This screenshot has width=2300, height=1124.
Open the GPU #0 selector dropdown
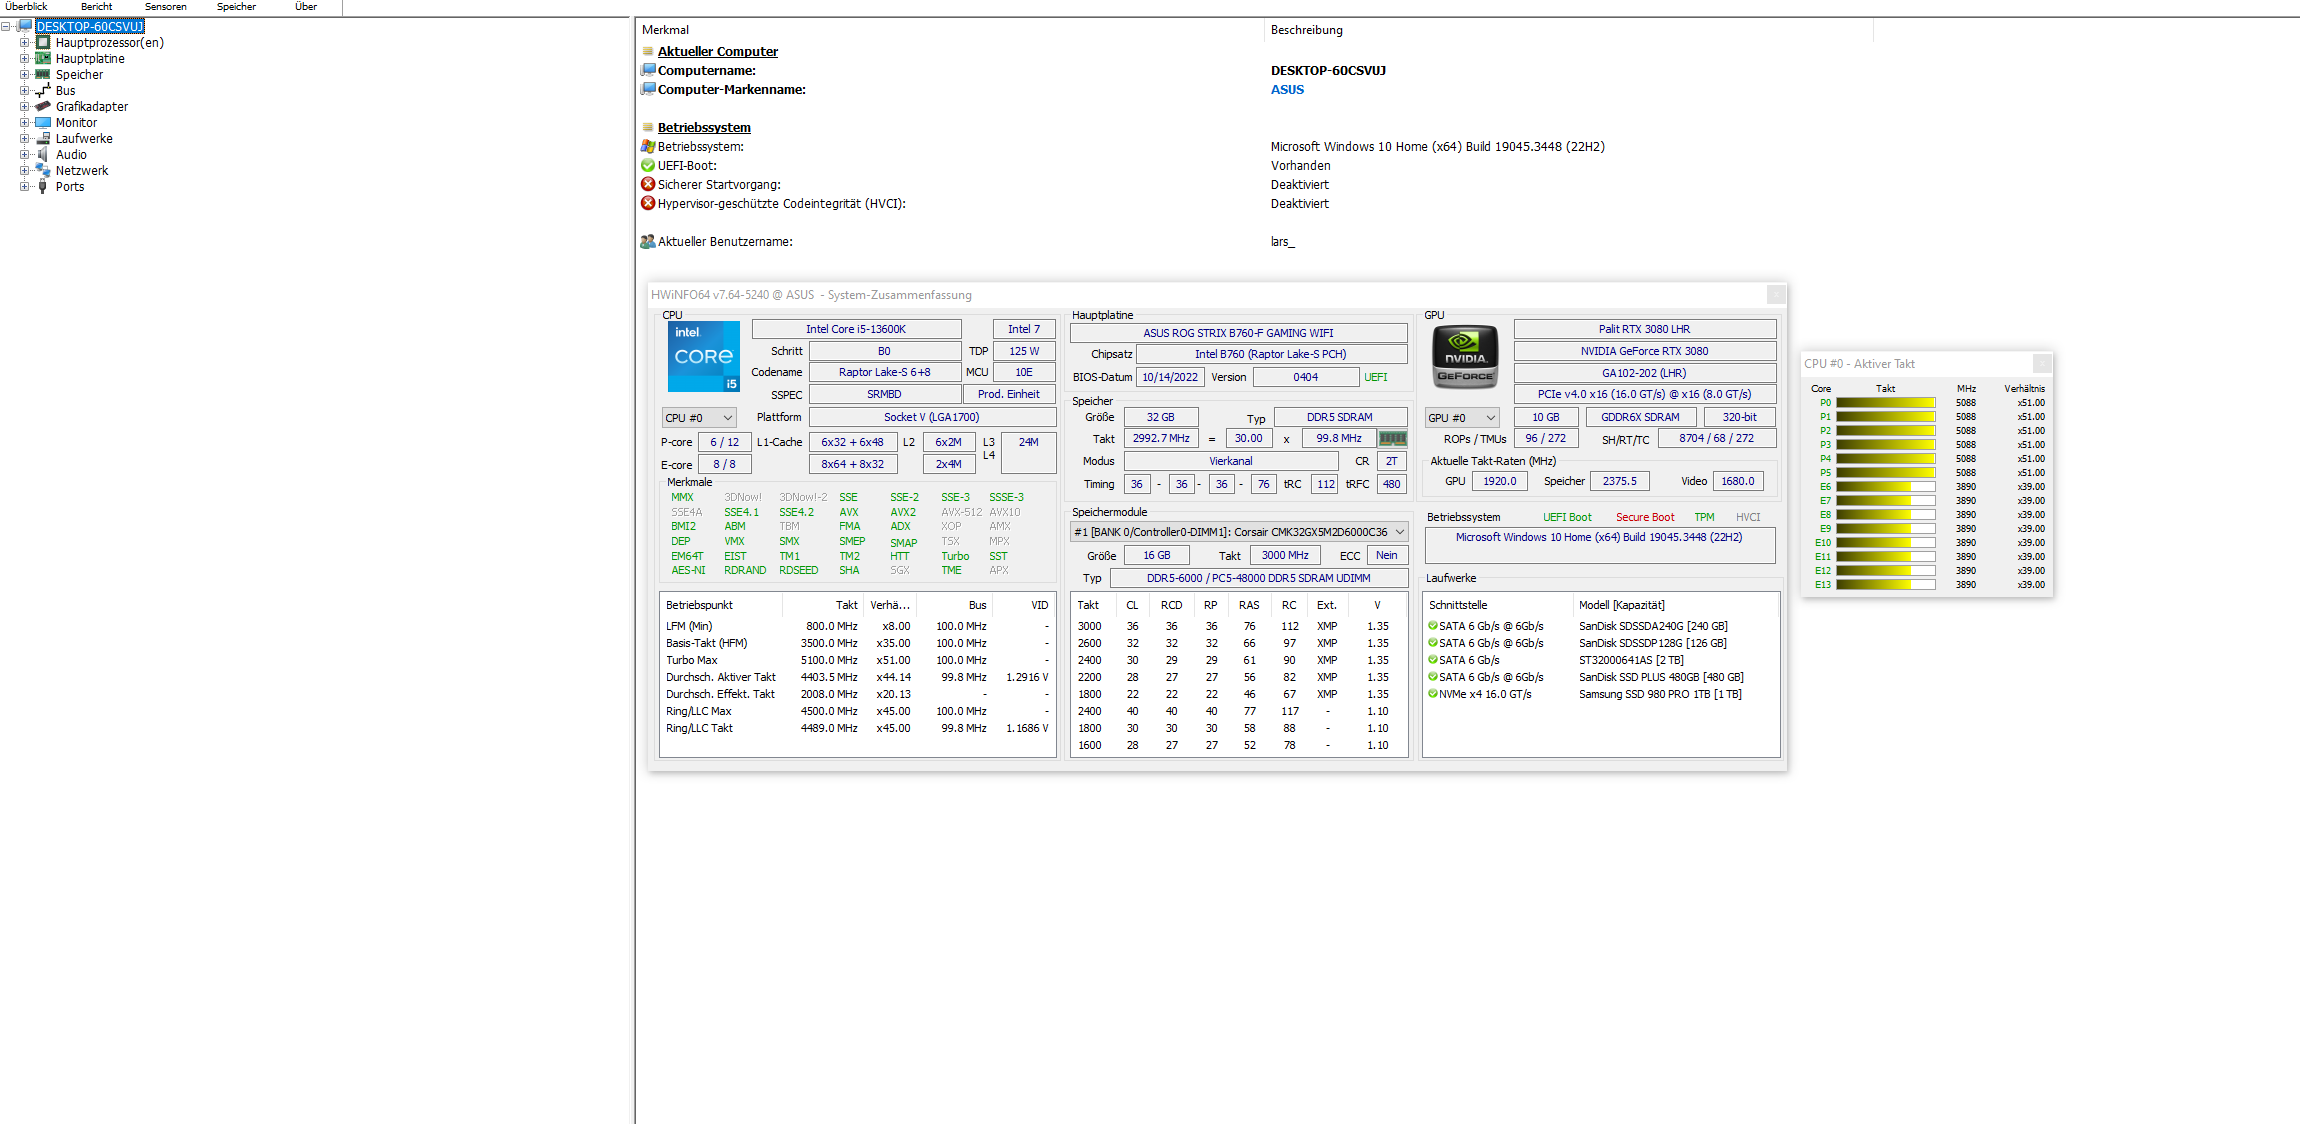coord(1461,418)
